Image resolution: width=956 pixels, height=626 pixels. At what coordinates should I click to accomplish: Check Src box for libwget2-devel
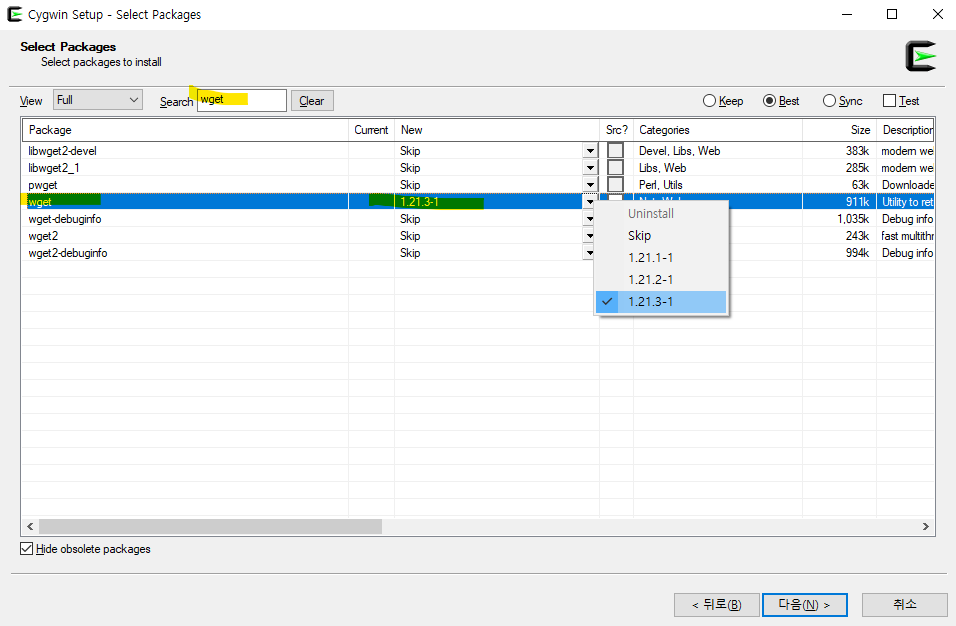615,151
